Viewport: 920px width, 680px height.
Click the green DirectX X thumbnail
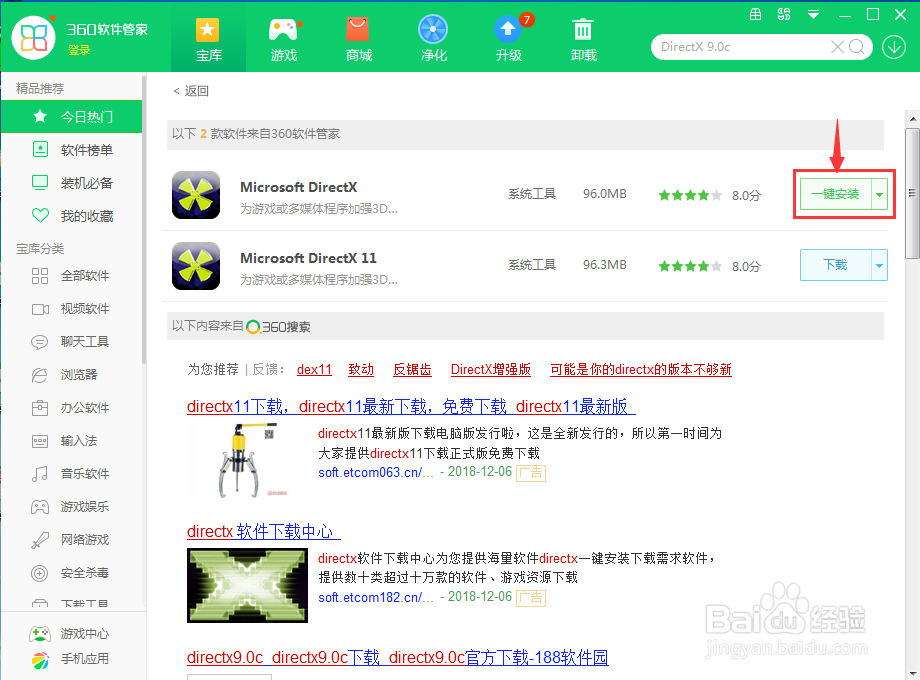(247, 586)
